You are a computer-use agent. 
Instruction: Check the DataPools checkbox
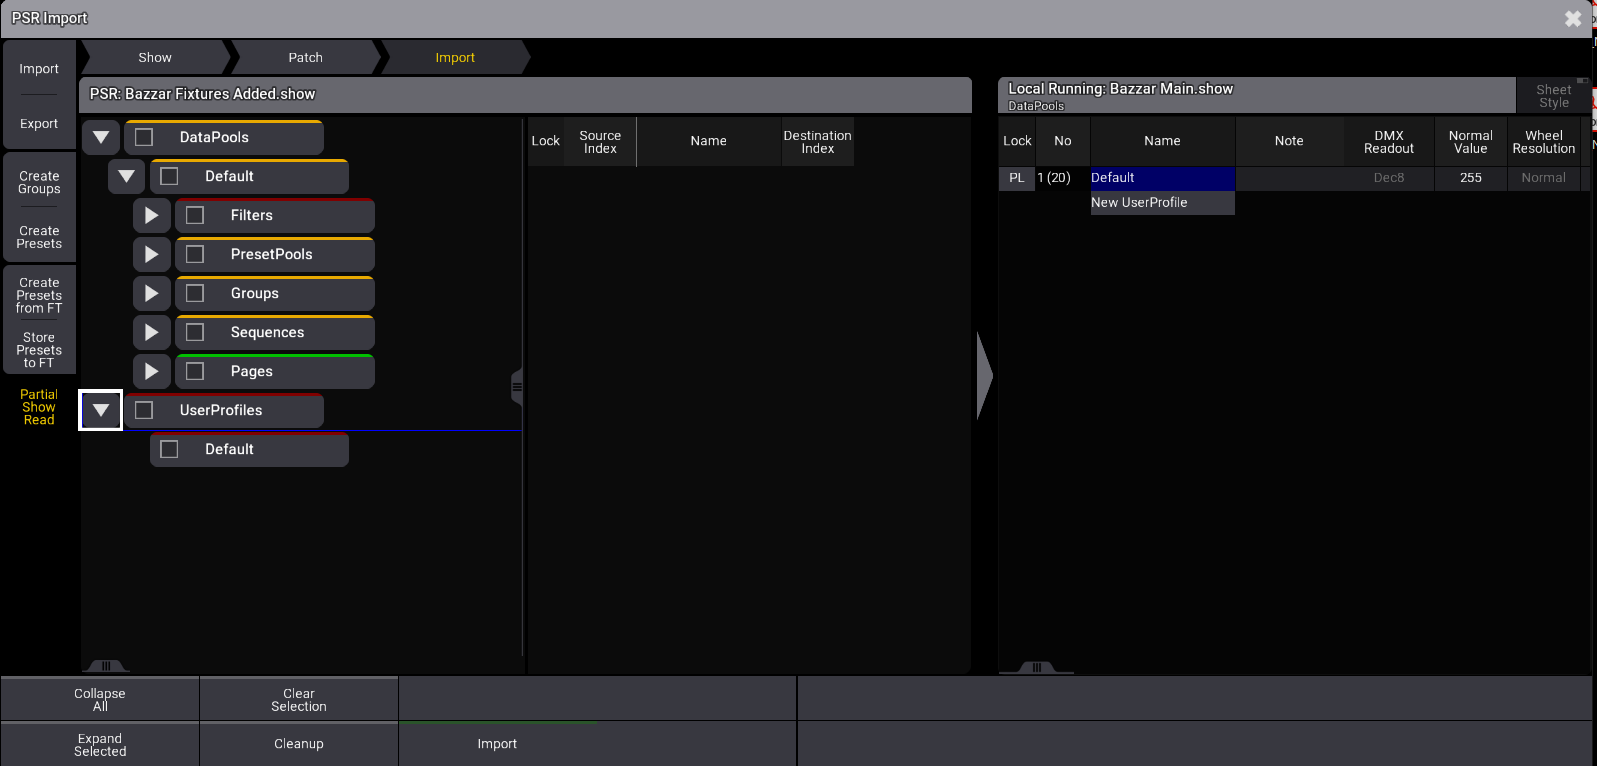pyautogui.click(x=144, y=137)
